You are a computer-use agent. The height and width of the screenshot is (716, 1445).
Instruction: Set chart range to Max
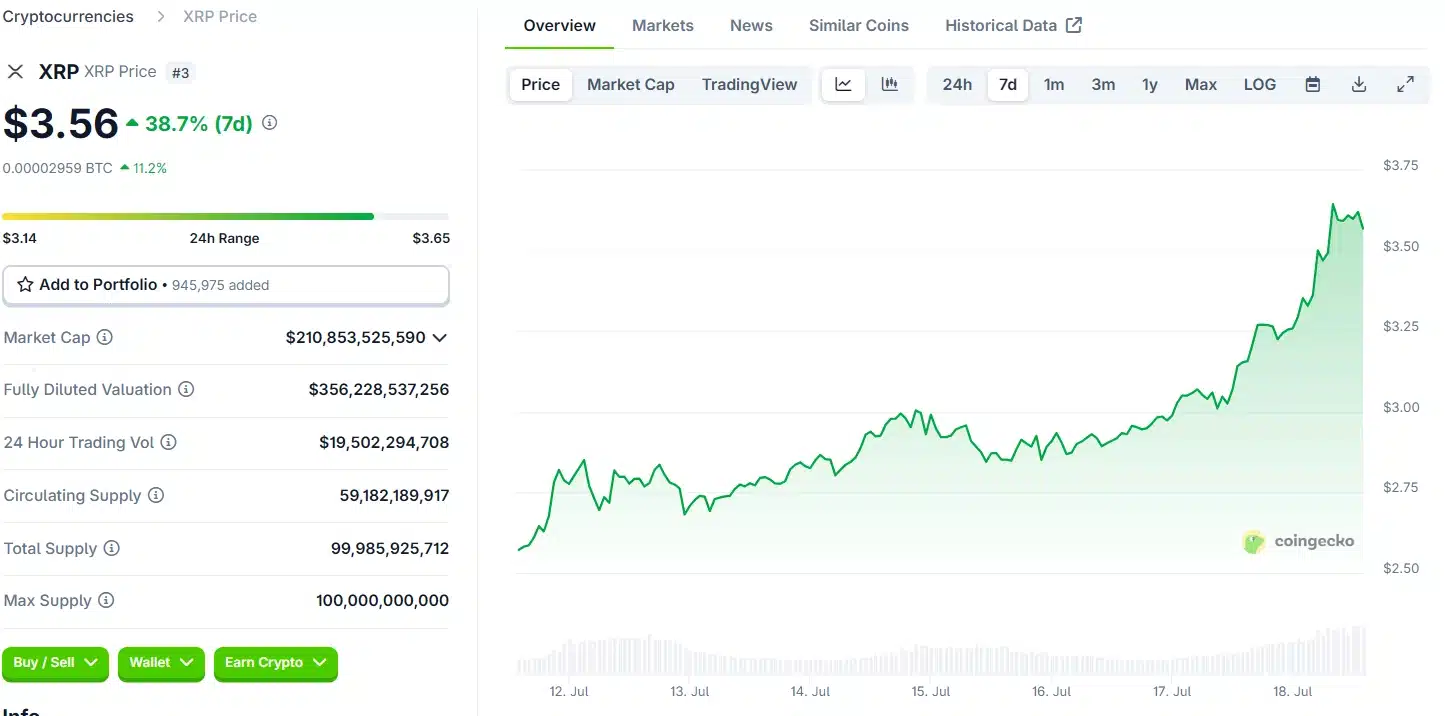1201,85
